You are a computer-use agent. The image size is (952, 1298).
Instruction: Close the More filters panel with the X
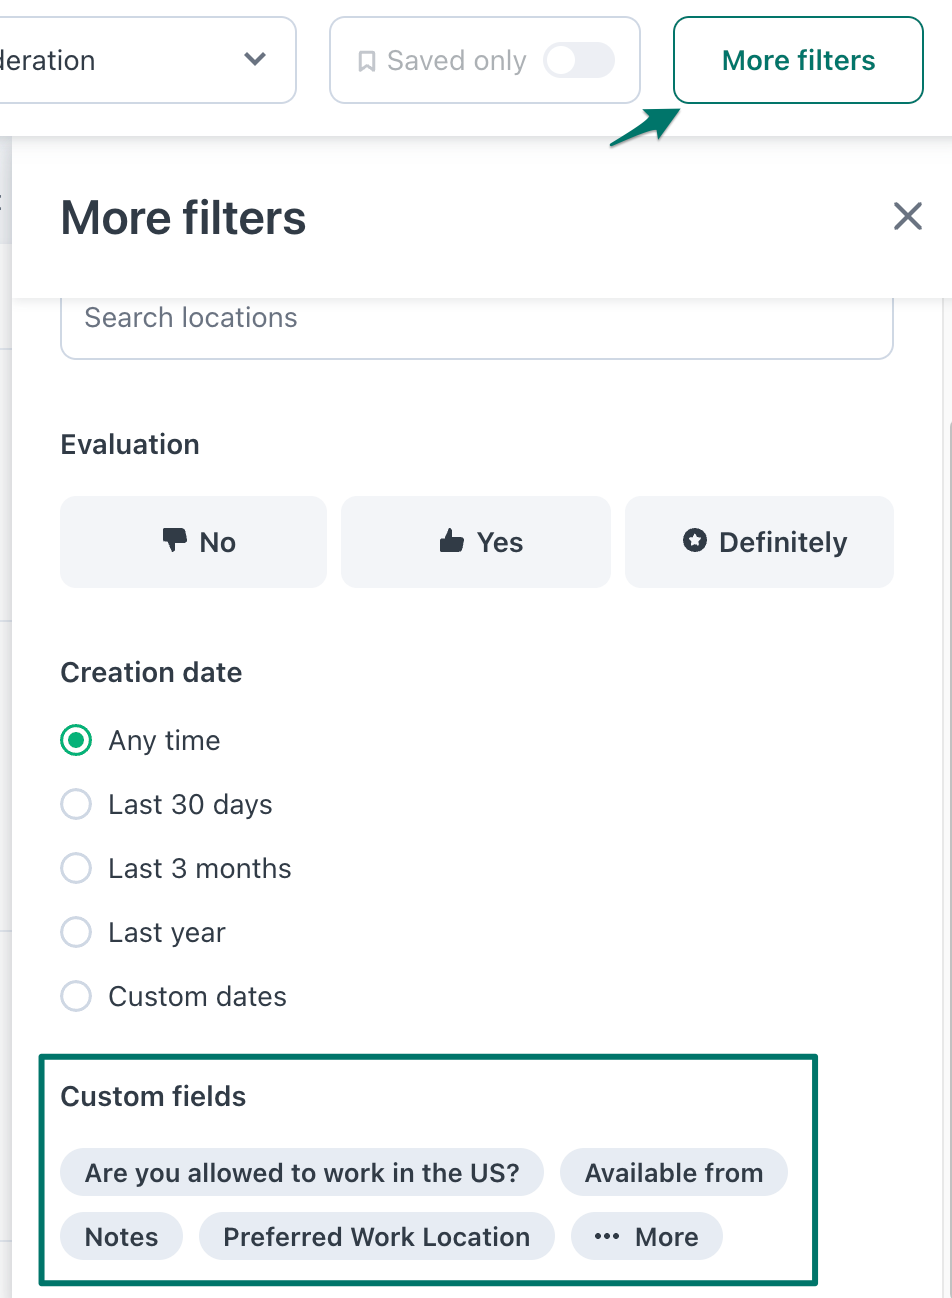tap(907, 216)
